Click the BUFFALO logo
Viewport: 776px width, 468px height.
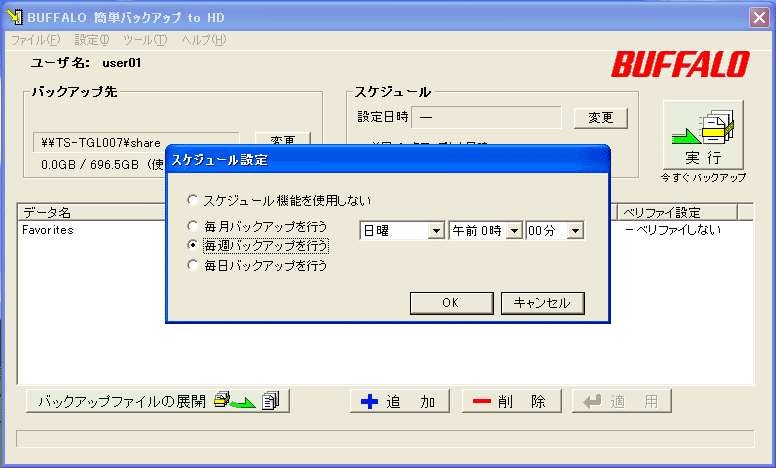[x=680, y=64]
